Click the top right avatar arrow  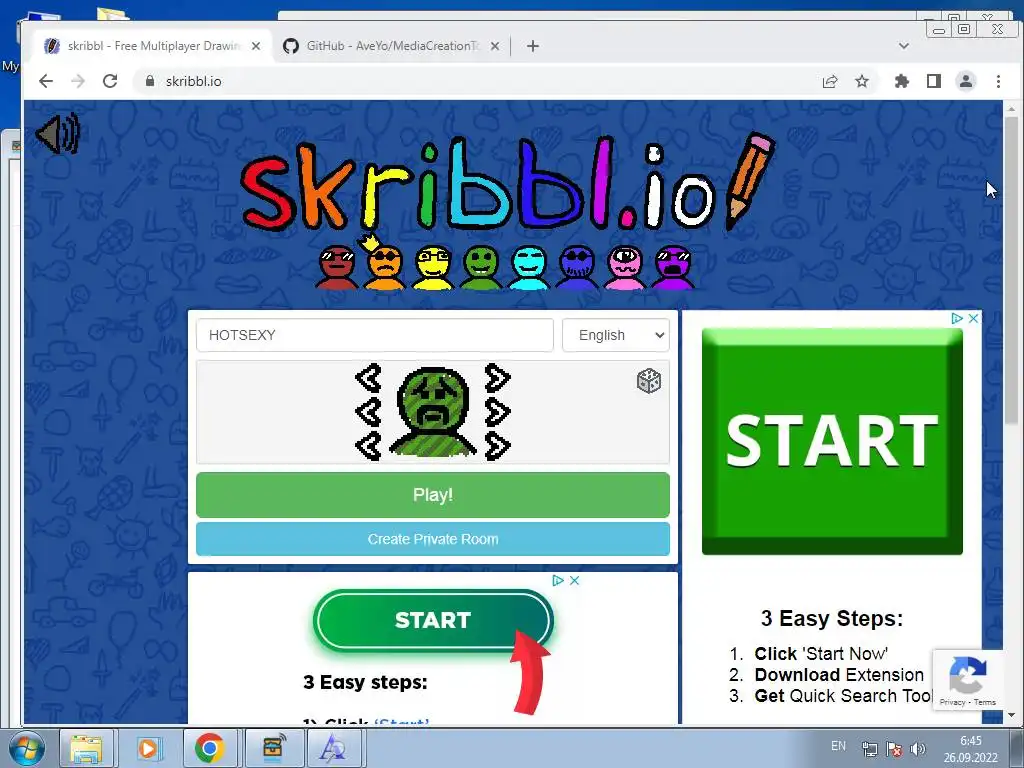point(497,378)
